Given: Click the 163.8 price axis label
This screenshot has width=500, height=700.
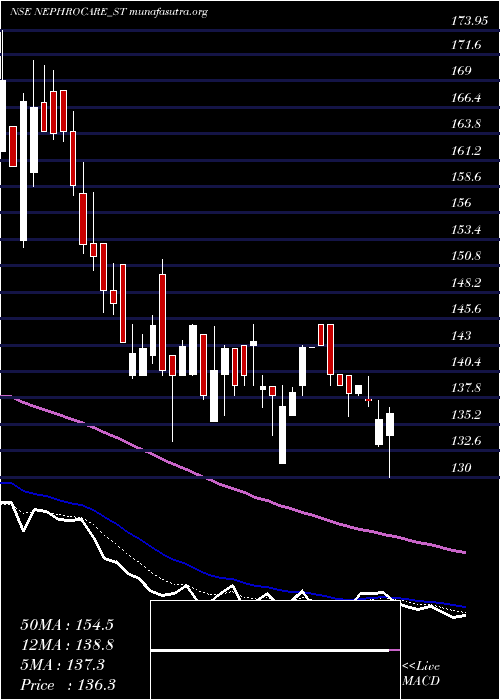Looking at the screenshot, I should tap(467, 124).
